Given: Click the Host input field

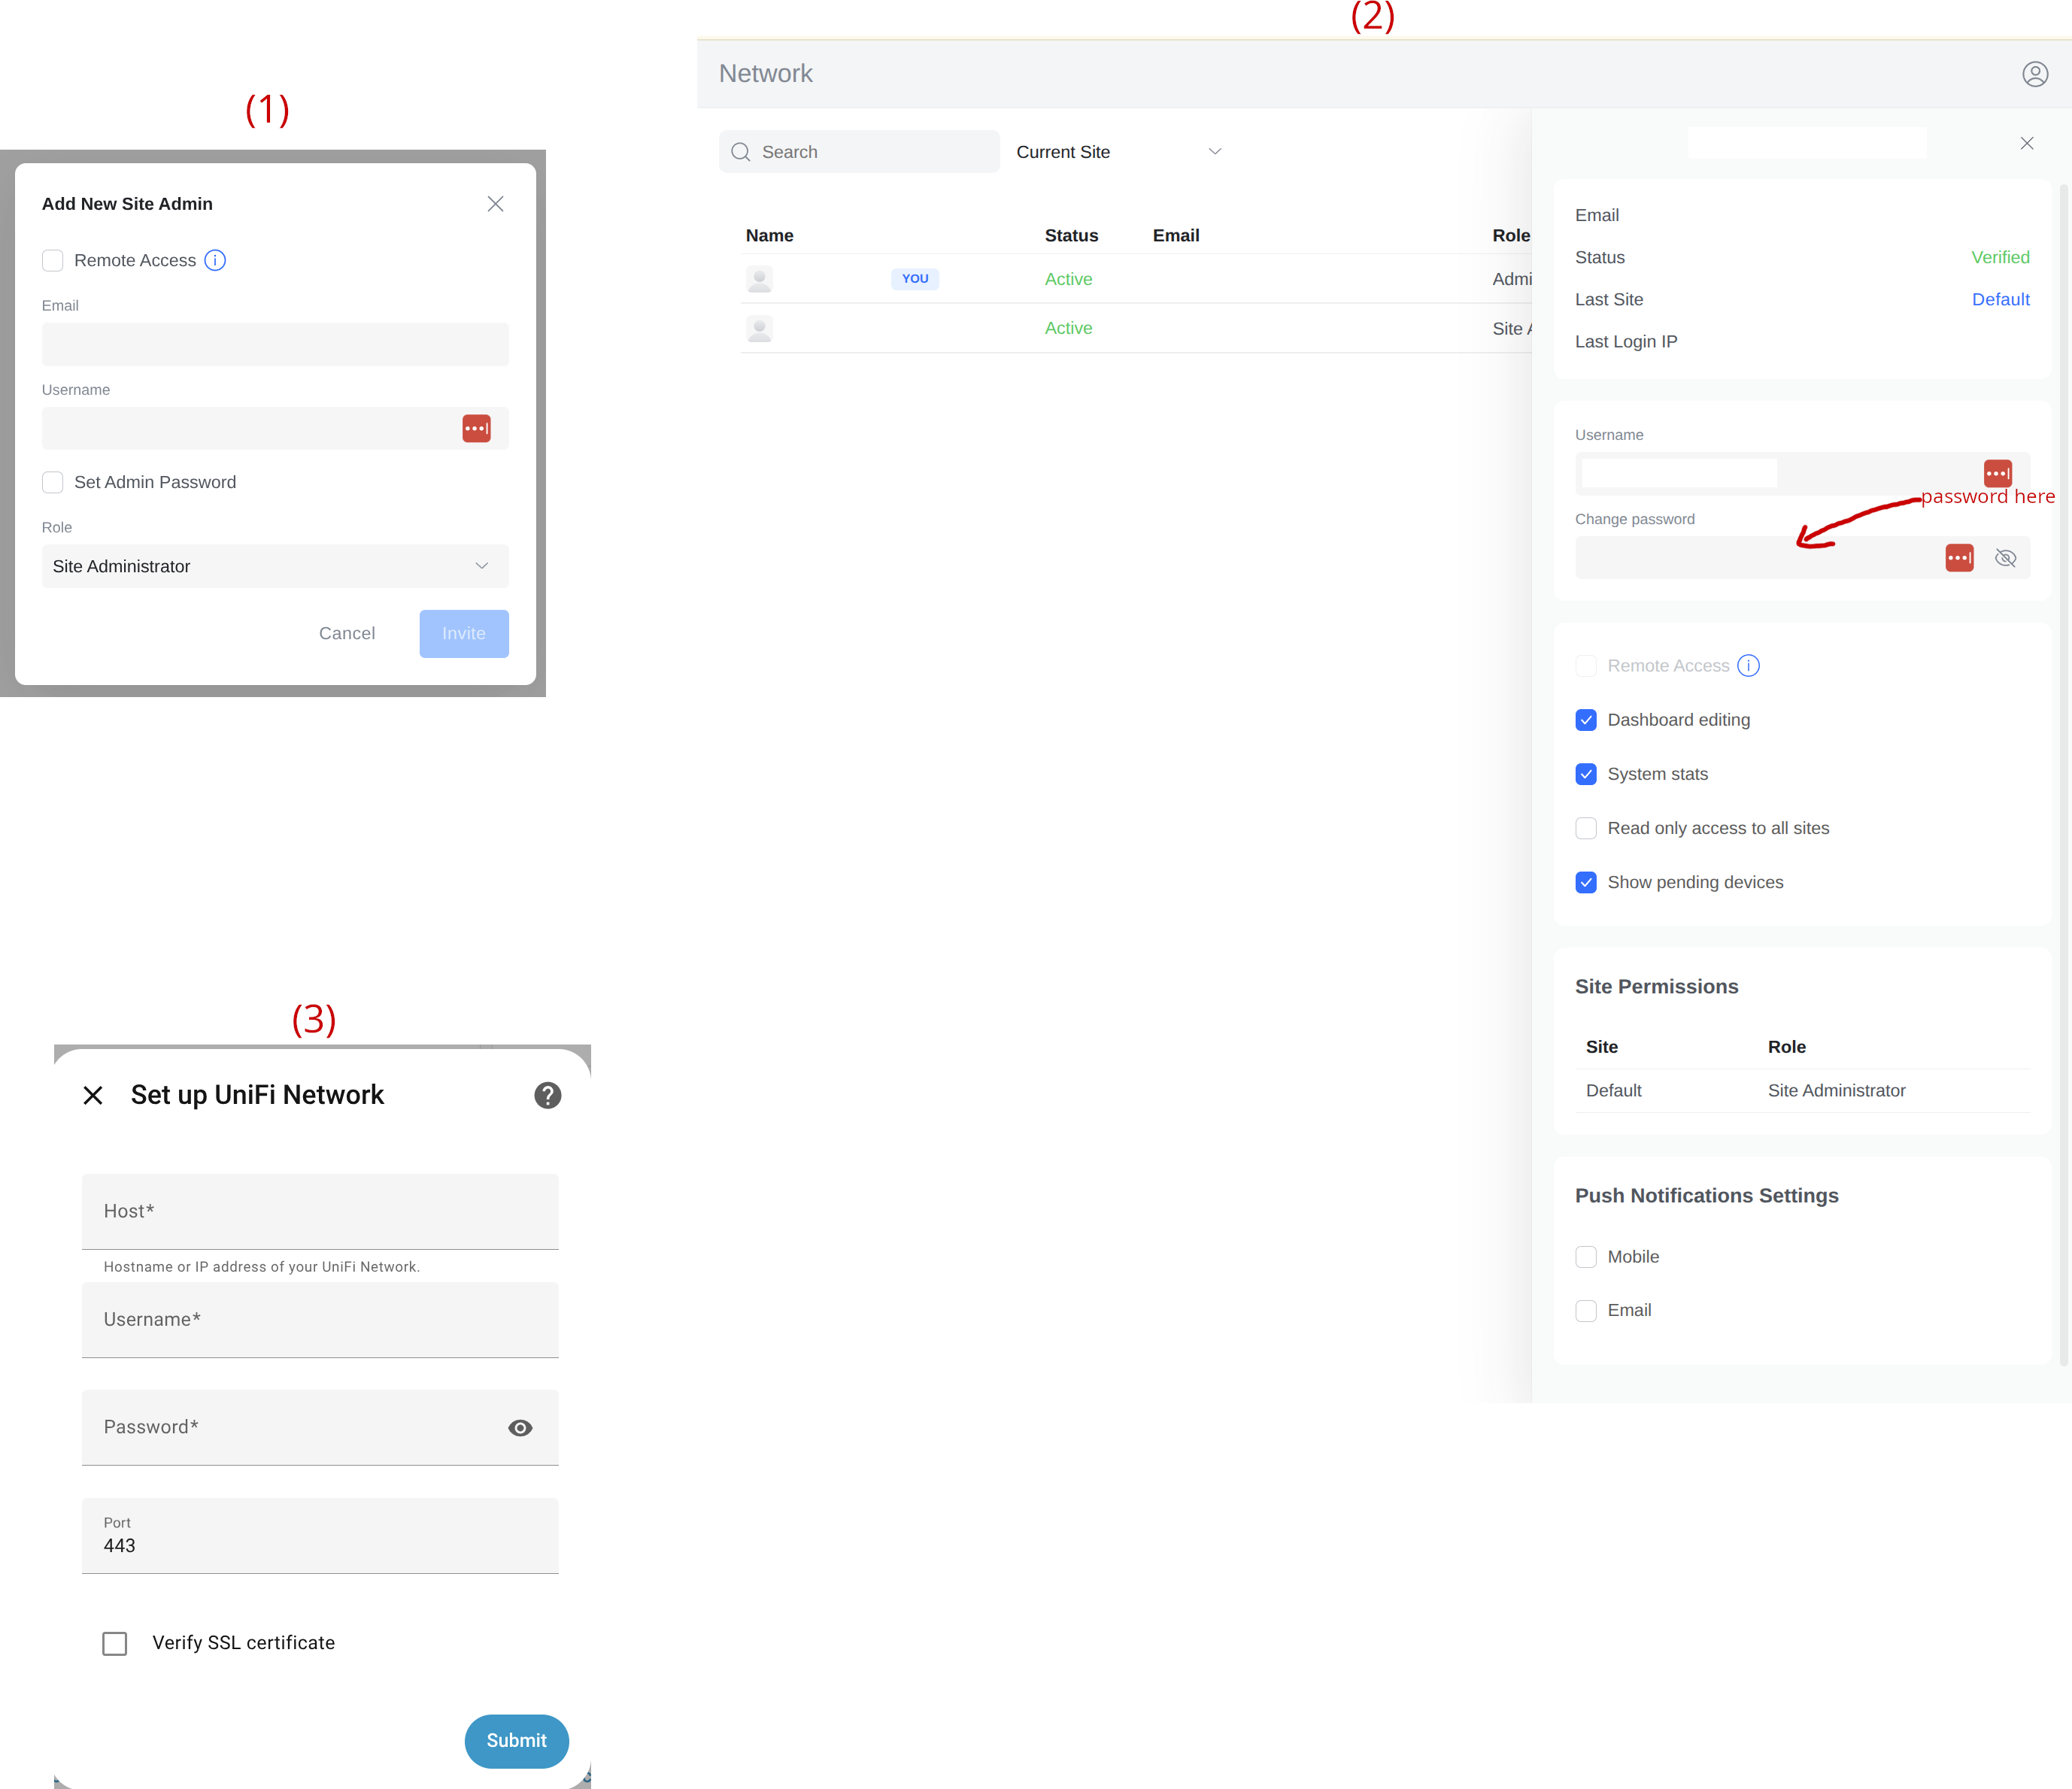Looking at the screenshot, I should pos(320,1211).
